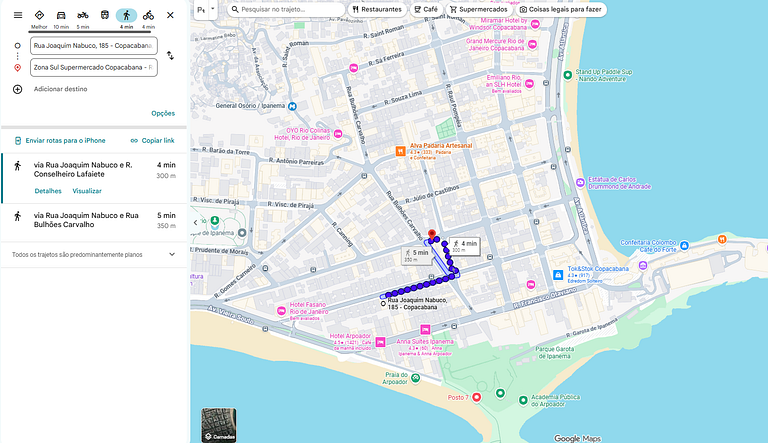Click the red destination pin on map
The width and height of the screenshot is (768, 443).
pyautogui.click(x=432, y=235)
